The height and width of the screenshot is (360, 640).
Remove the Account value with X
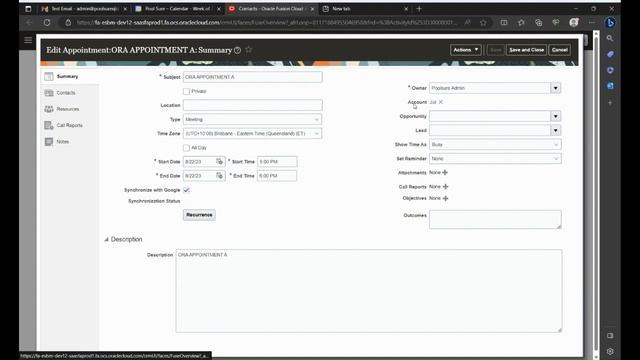(x=441, y=102)
